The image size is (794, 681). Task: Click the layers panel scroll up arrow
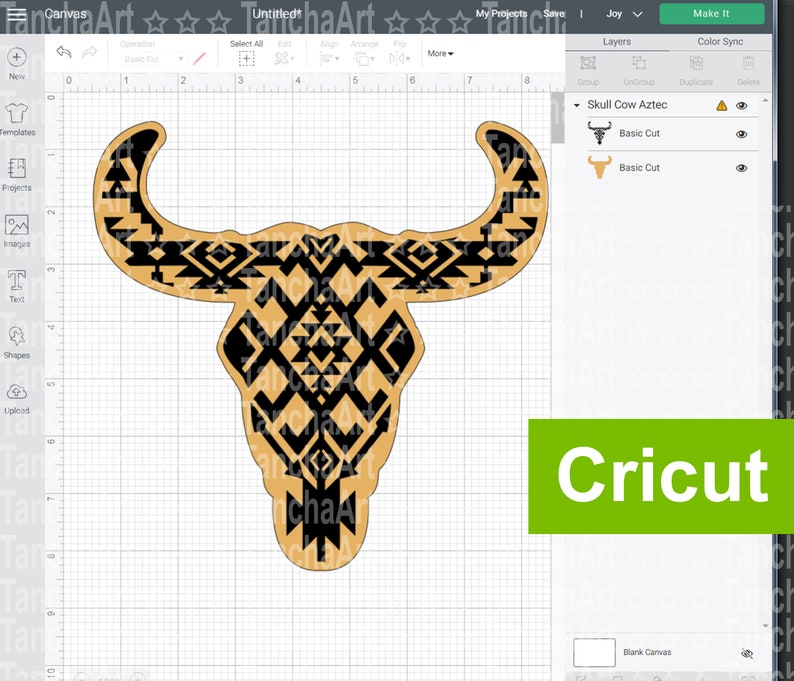click(x=765, y=101)
